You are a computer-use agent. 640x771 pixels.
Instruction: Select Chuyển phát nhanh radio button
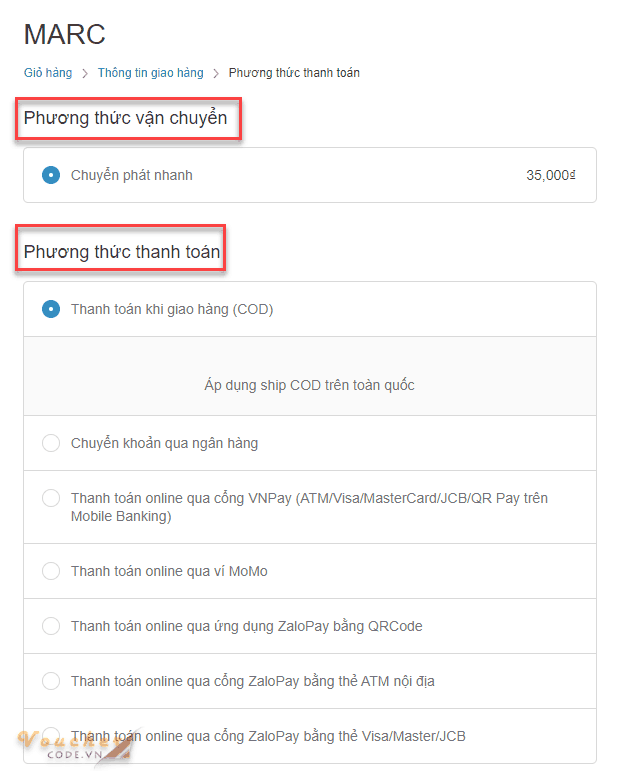click(51, 175)
